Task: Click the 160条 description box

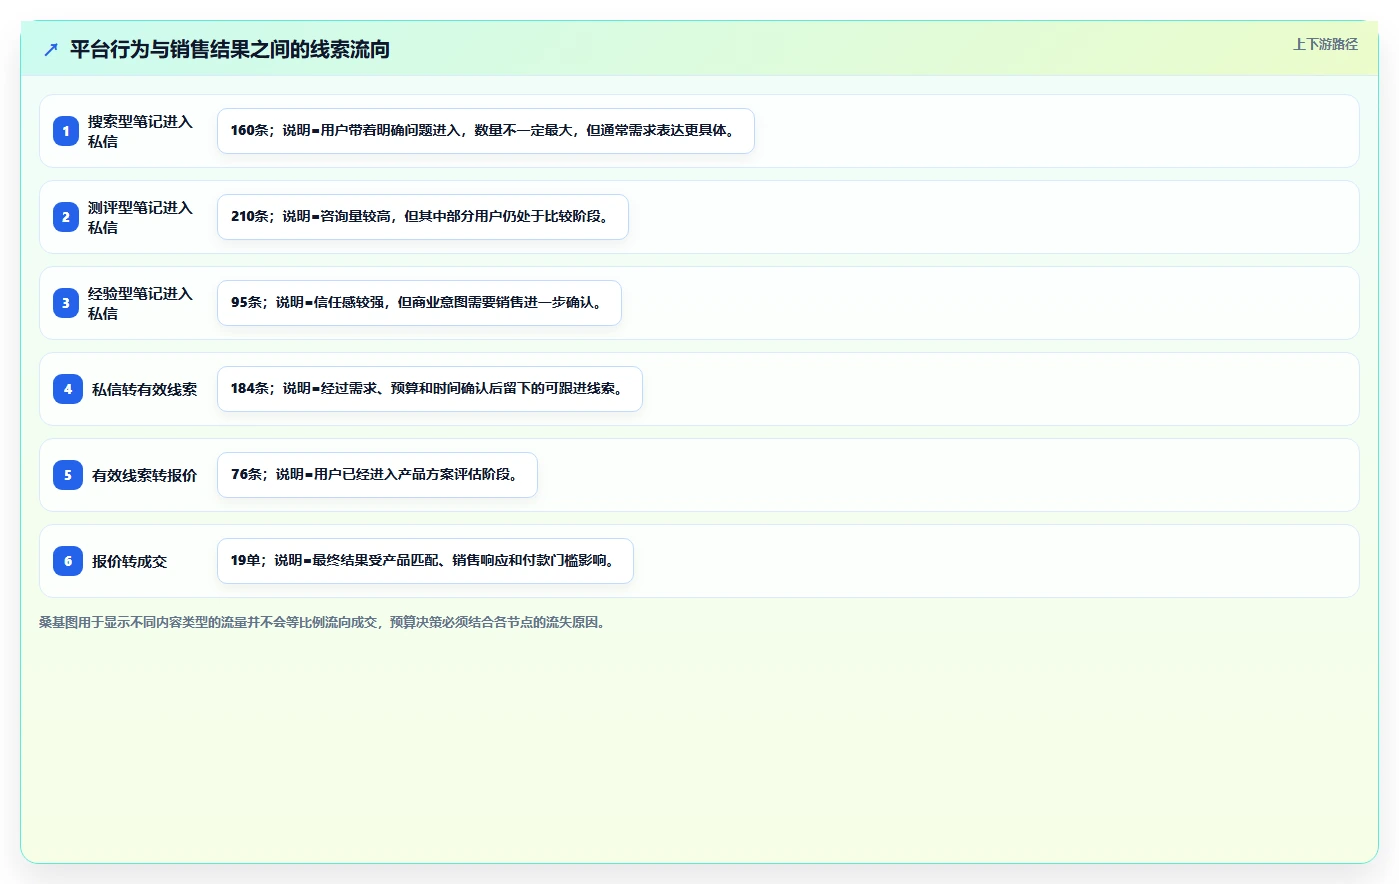Action: point(486,131)
